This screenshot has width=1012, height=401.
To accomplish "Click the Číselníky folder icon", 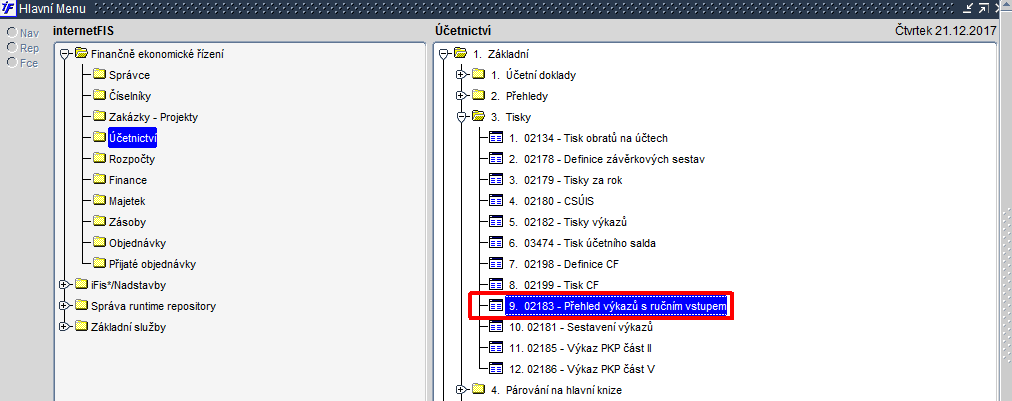I will (x=99, y=96).
